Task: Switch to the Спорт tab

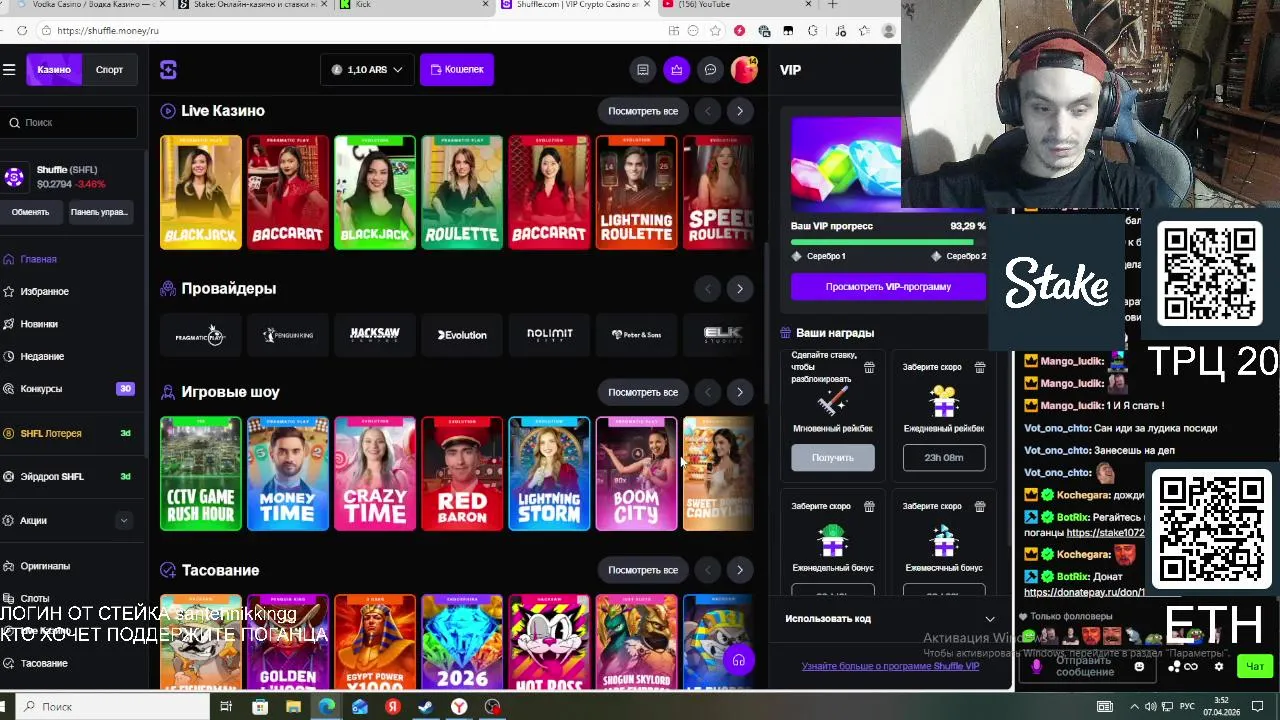Action: click(x=109, y=69)
